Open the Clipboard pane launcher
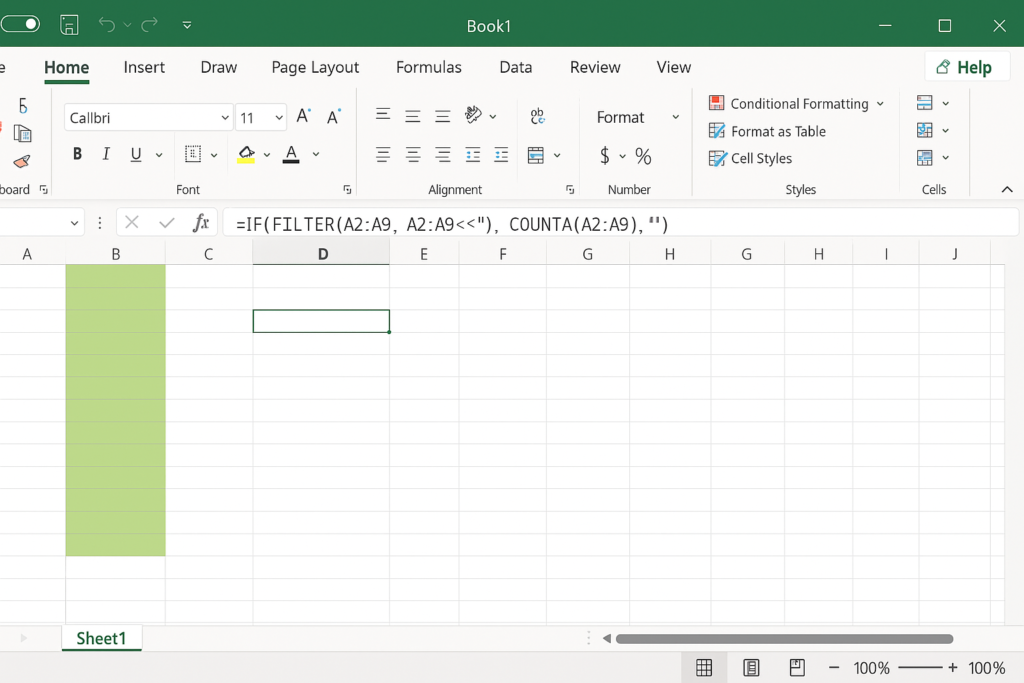The image size is (1024, 683). (44, 189)
